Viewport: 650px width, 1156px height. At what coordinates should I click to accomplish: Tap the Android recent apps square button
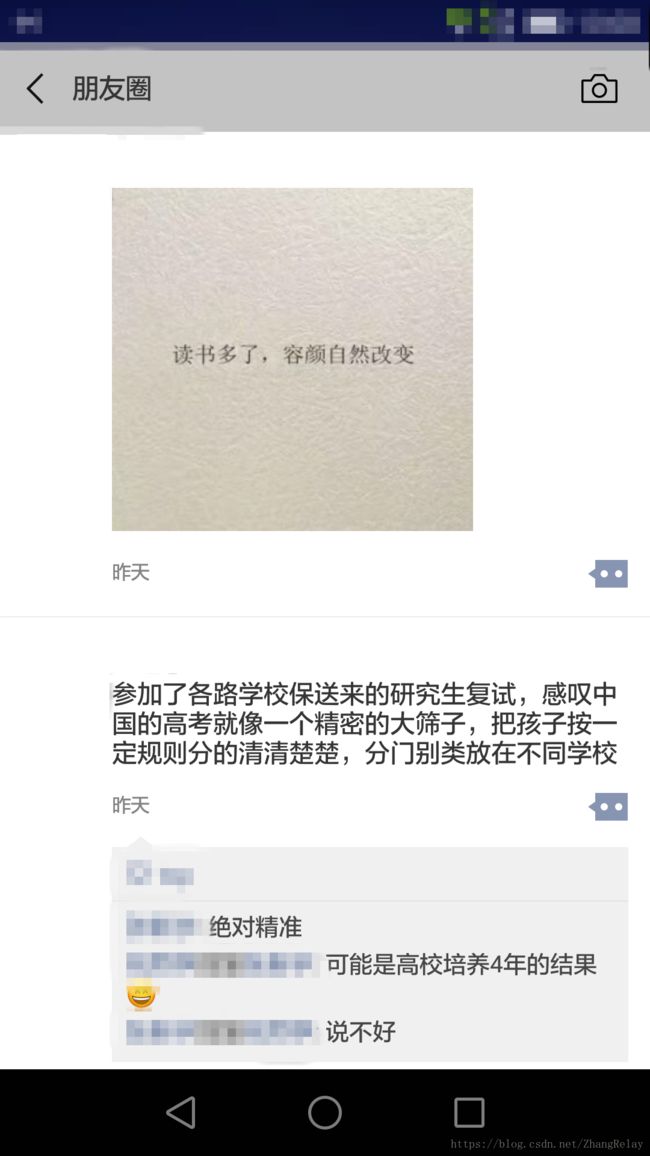click(x=469, y=1113)
